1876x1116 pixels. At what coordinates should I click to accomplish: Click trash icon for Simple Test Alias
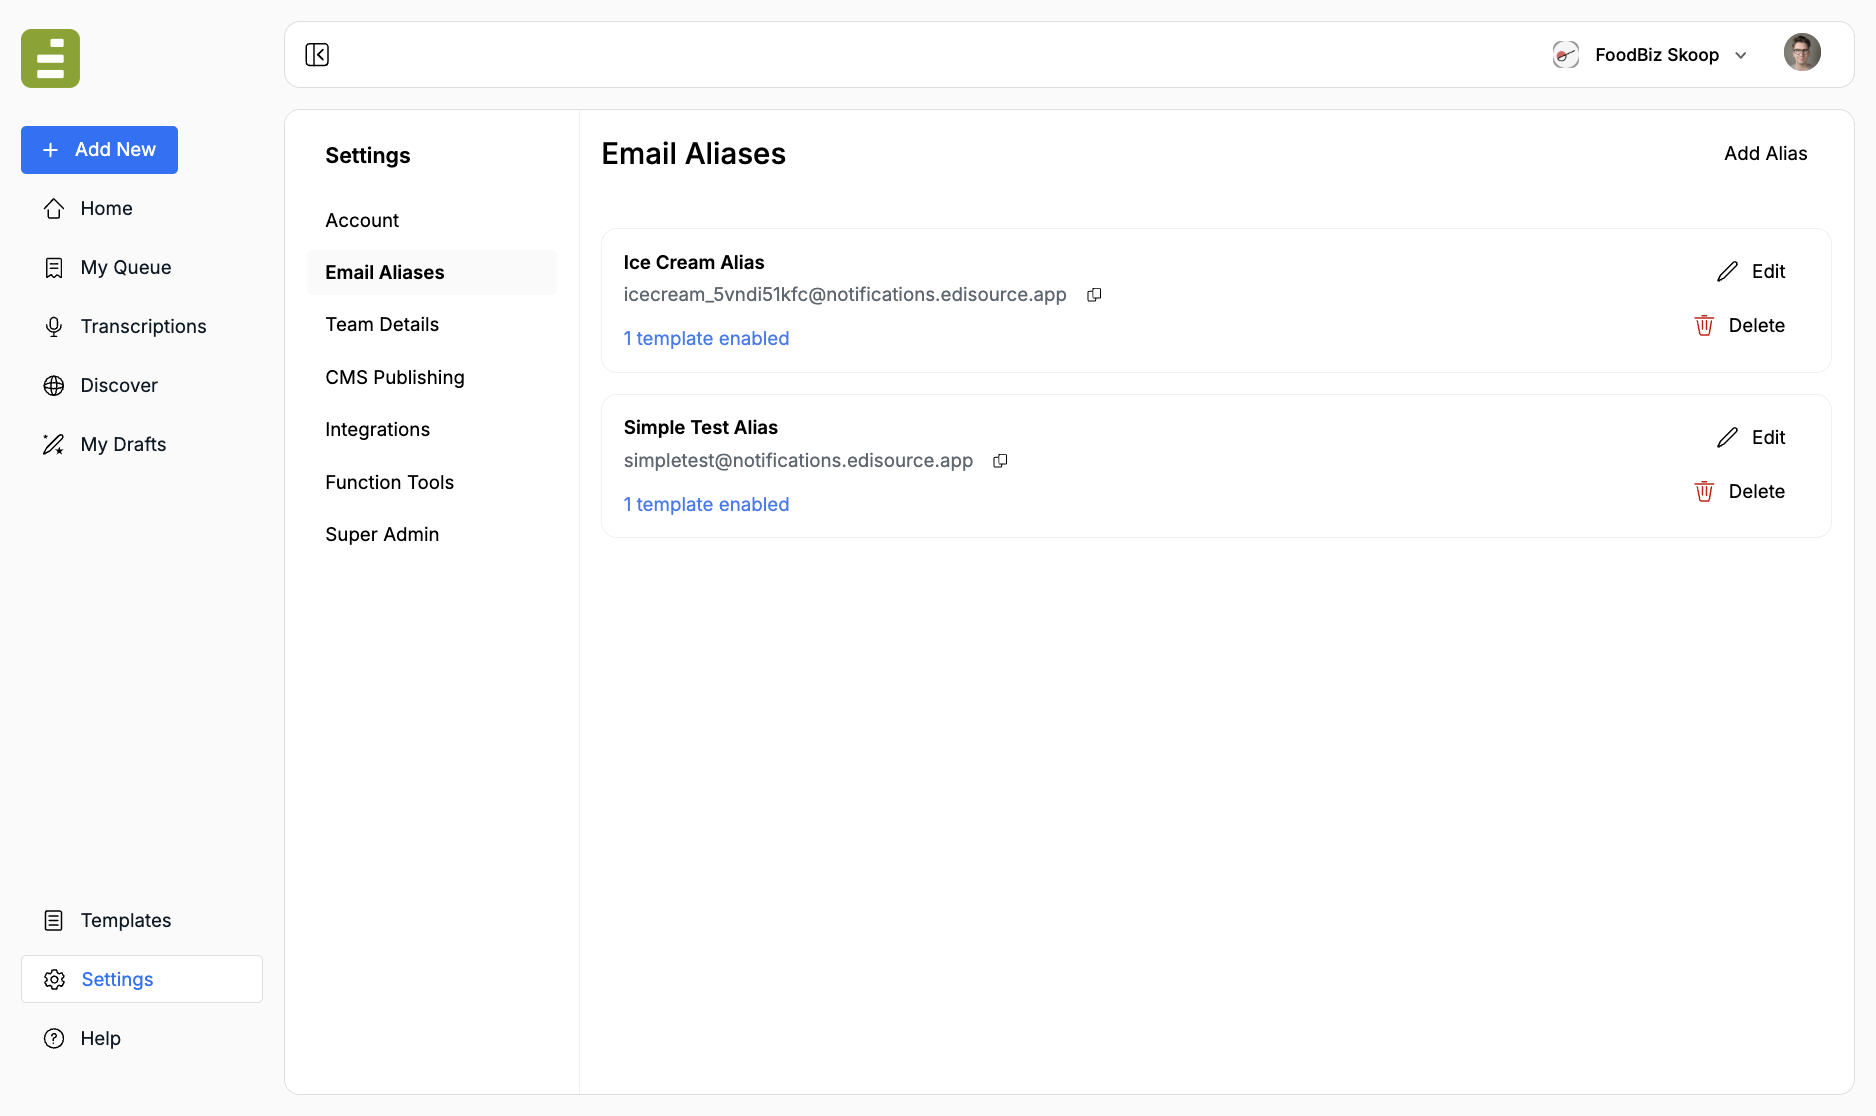1704,492
